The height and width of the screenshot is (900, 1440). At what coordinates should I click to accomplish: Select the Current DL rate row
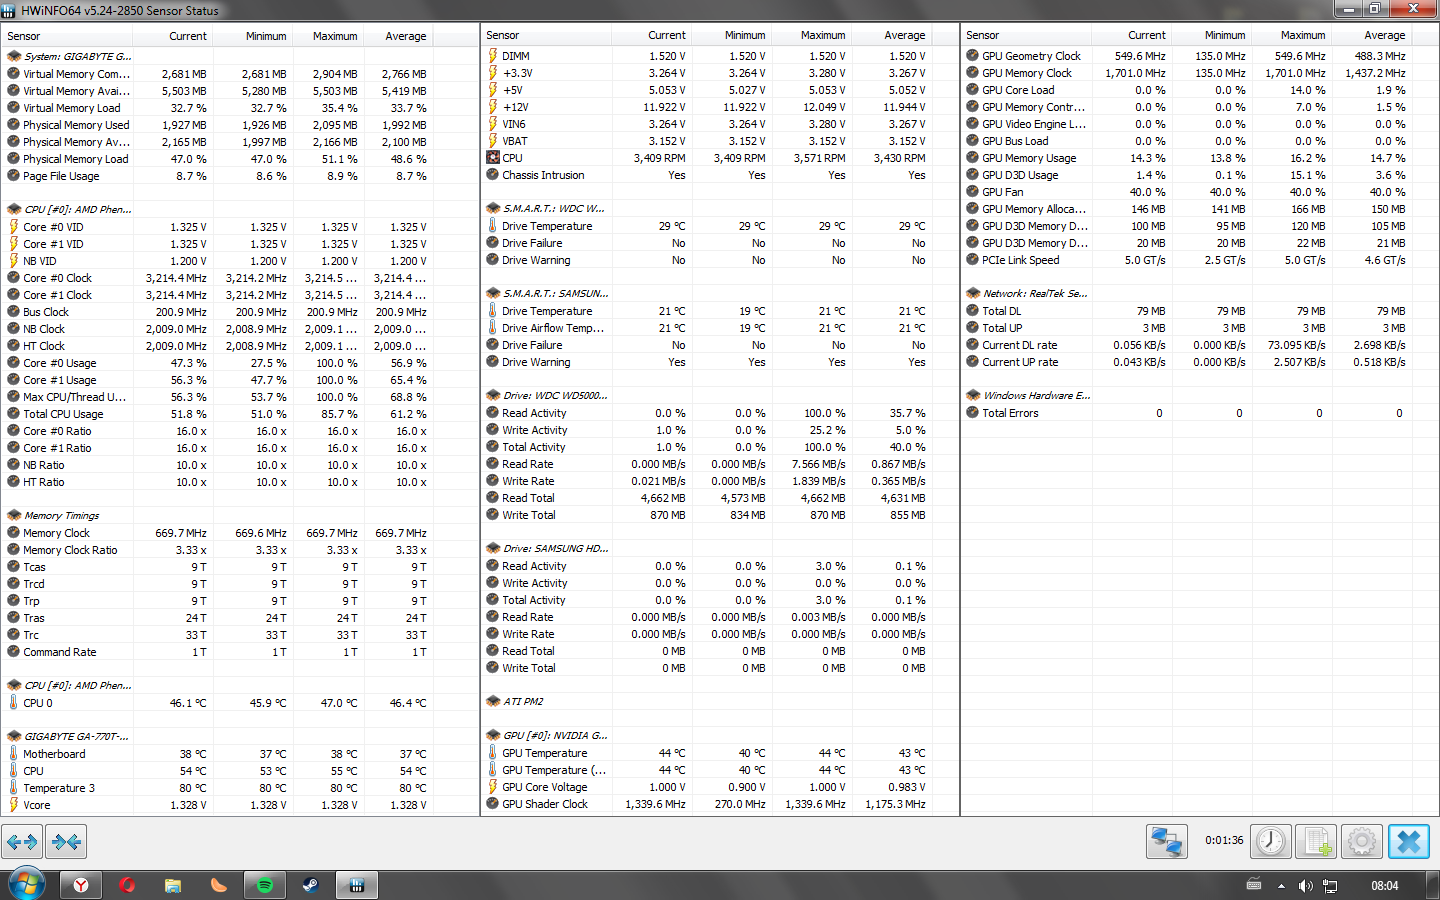pos(1200,345)
